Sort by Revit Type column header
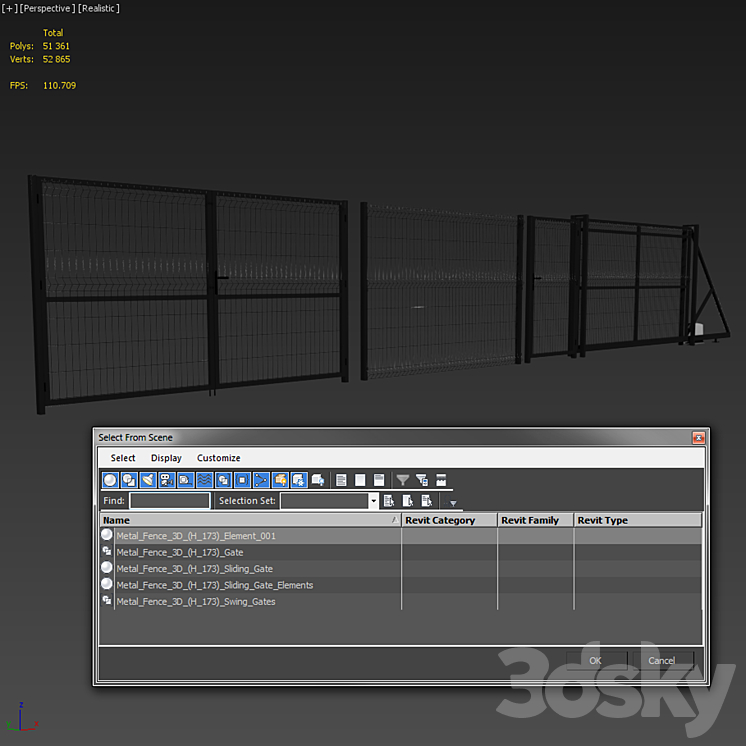746x746 pixels. click(638, 520)
